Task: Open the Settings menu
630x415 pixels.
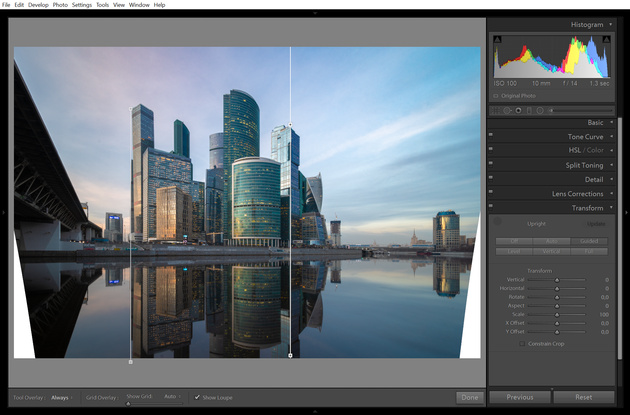Action: (82, 5)
